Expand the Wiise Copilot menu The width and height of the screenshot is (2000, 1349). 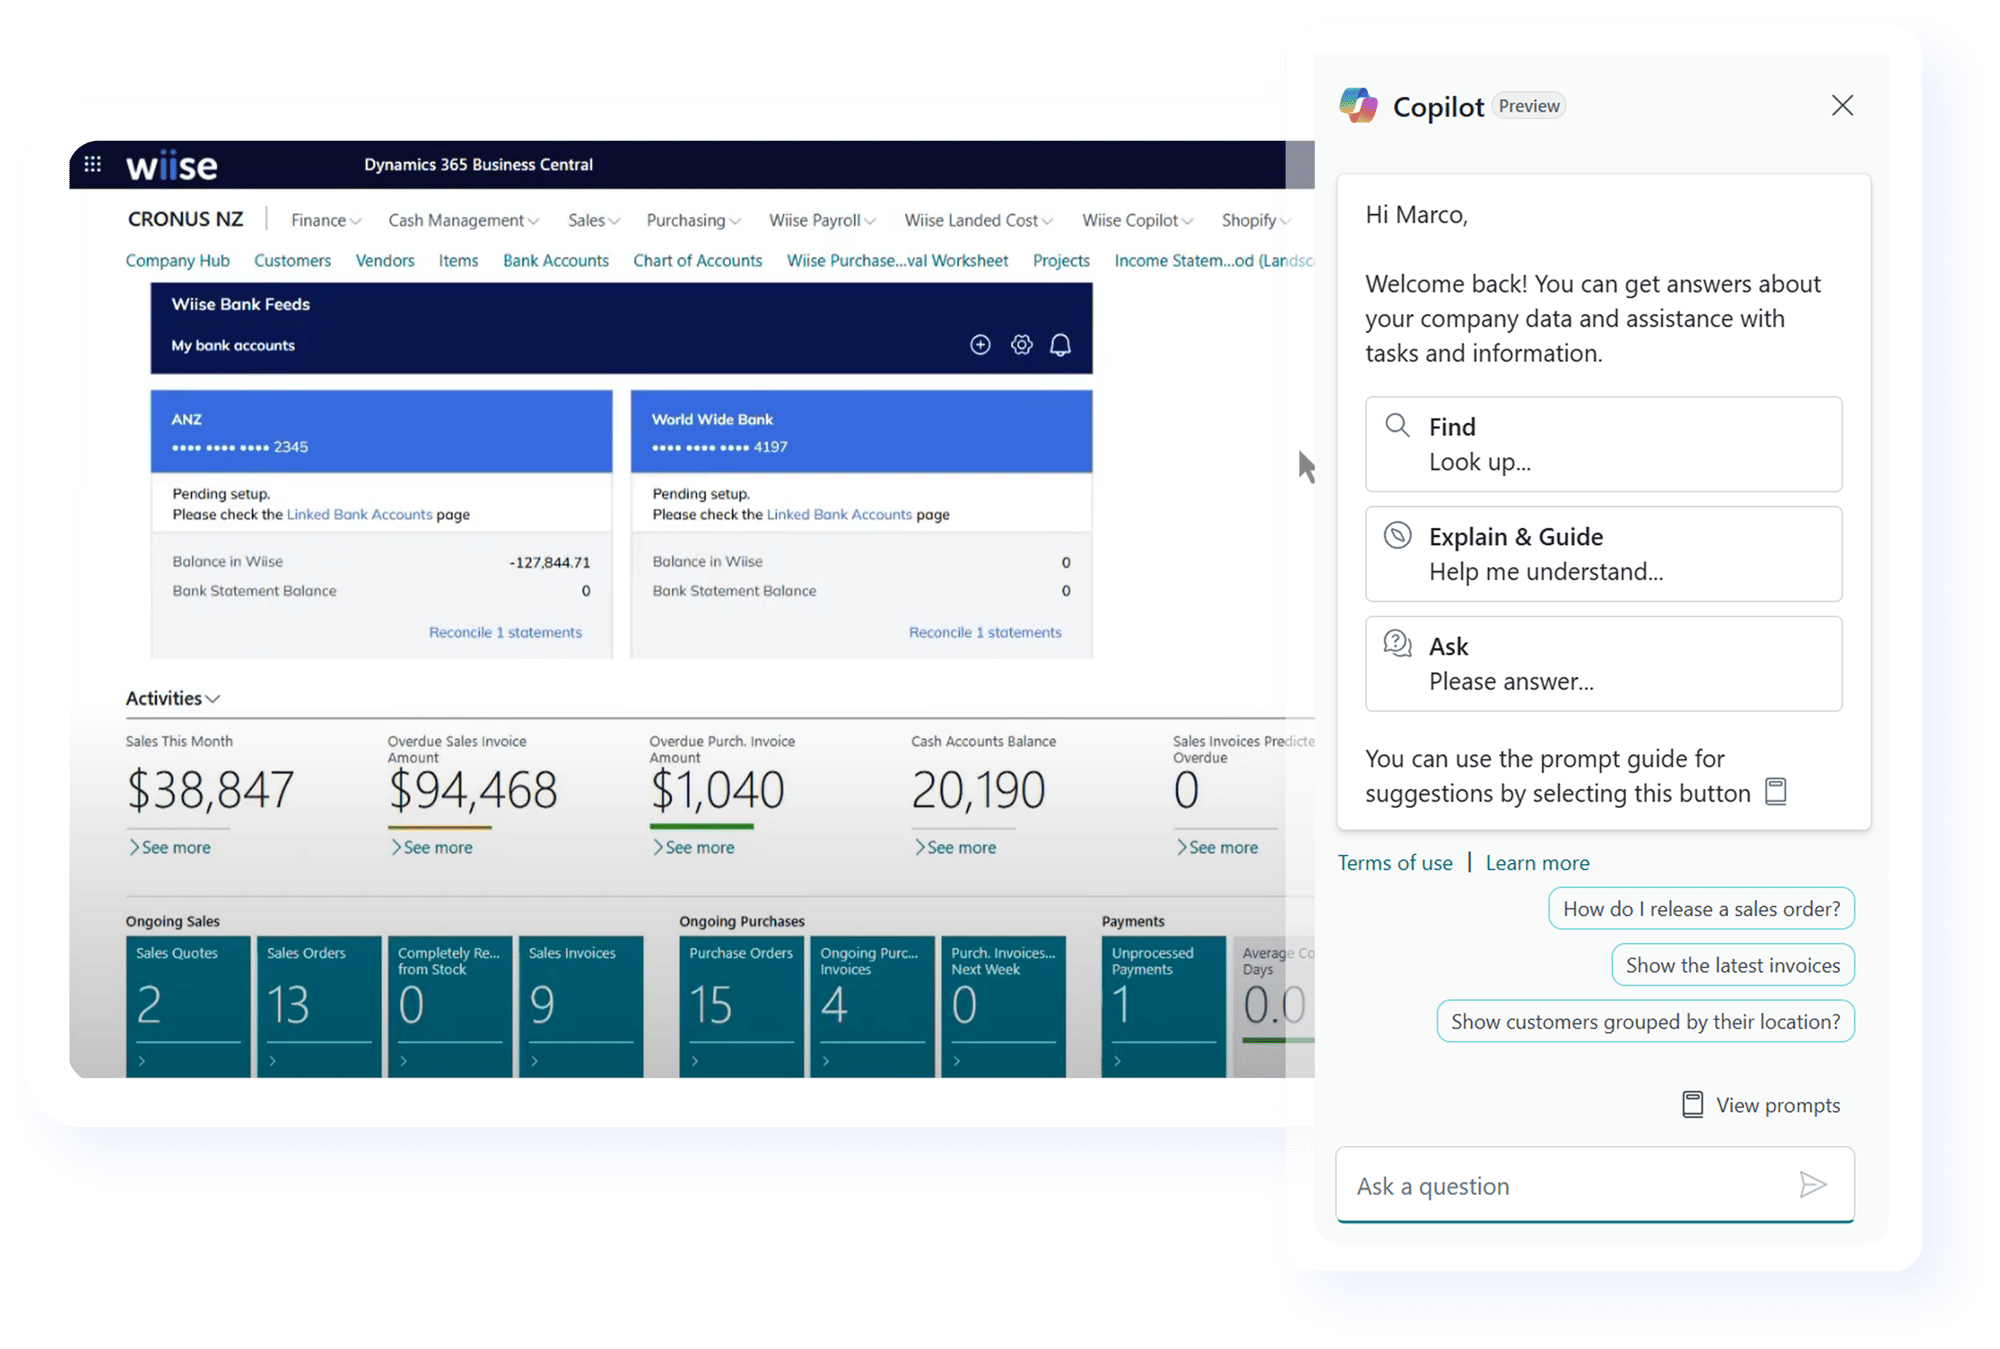[x=1137, y=220]
